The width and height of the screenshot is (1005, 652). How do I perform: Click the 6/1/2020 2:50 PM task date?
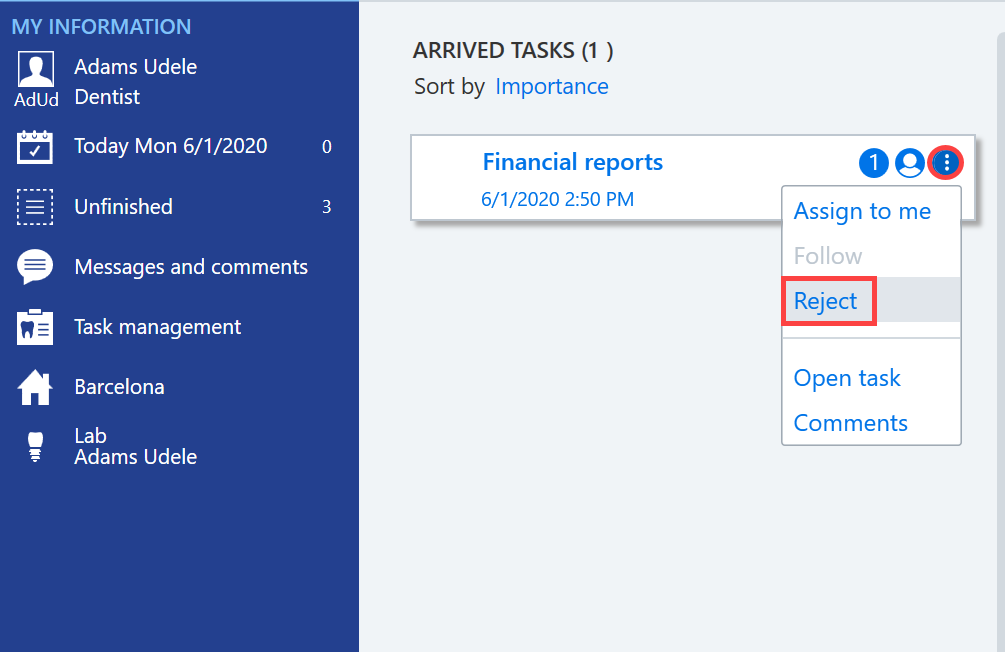pos(557,199)
